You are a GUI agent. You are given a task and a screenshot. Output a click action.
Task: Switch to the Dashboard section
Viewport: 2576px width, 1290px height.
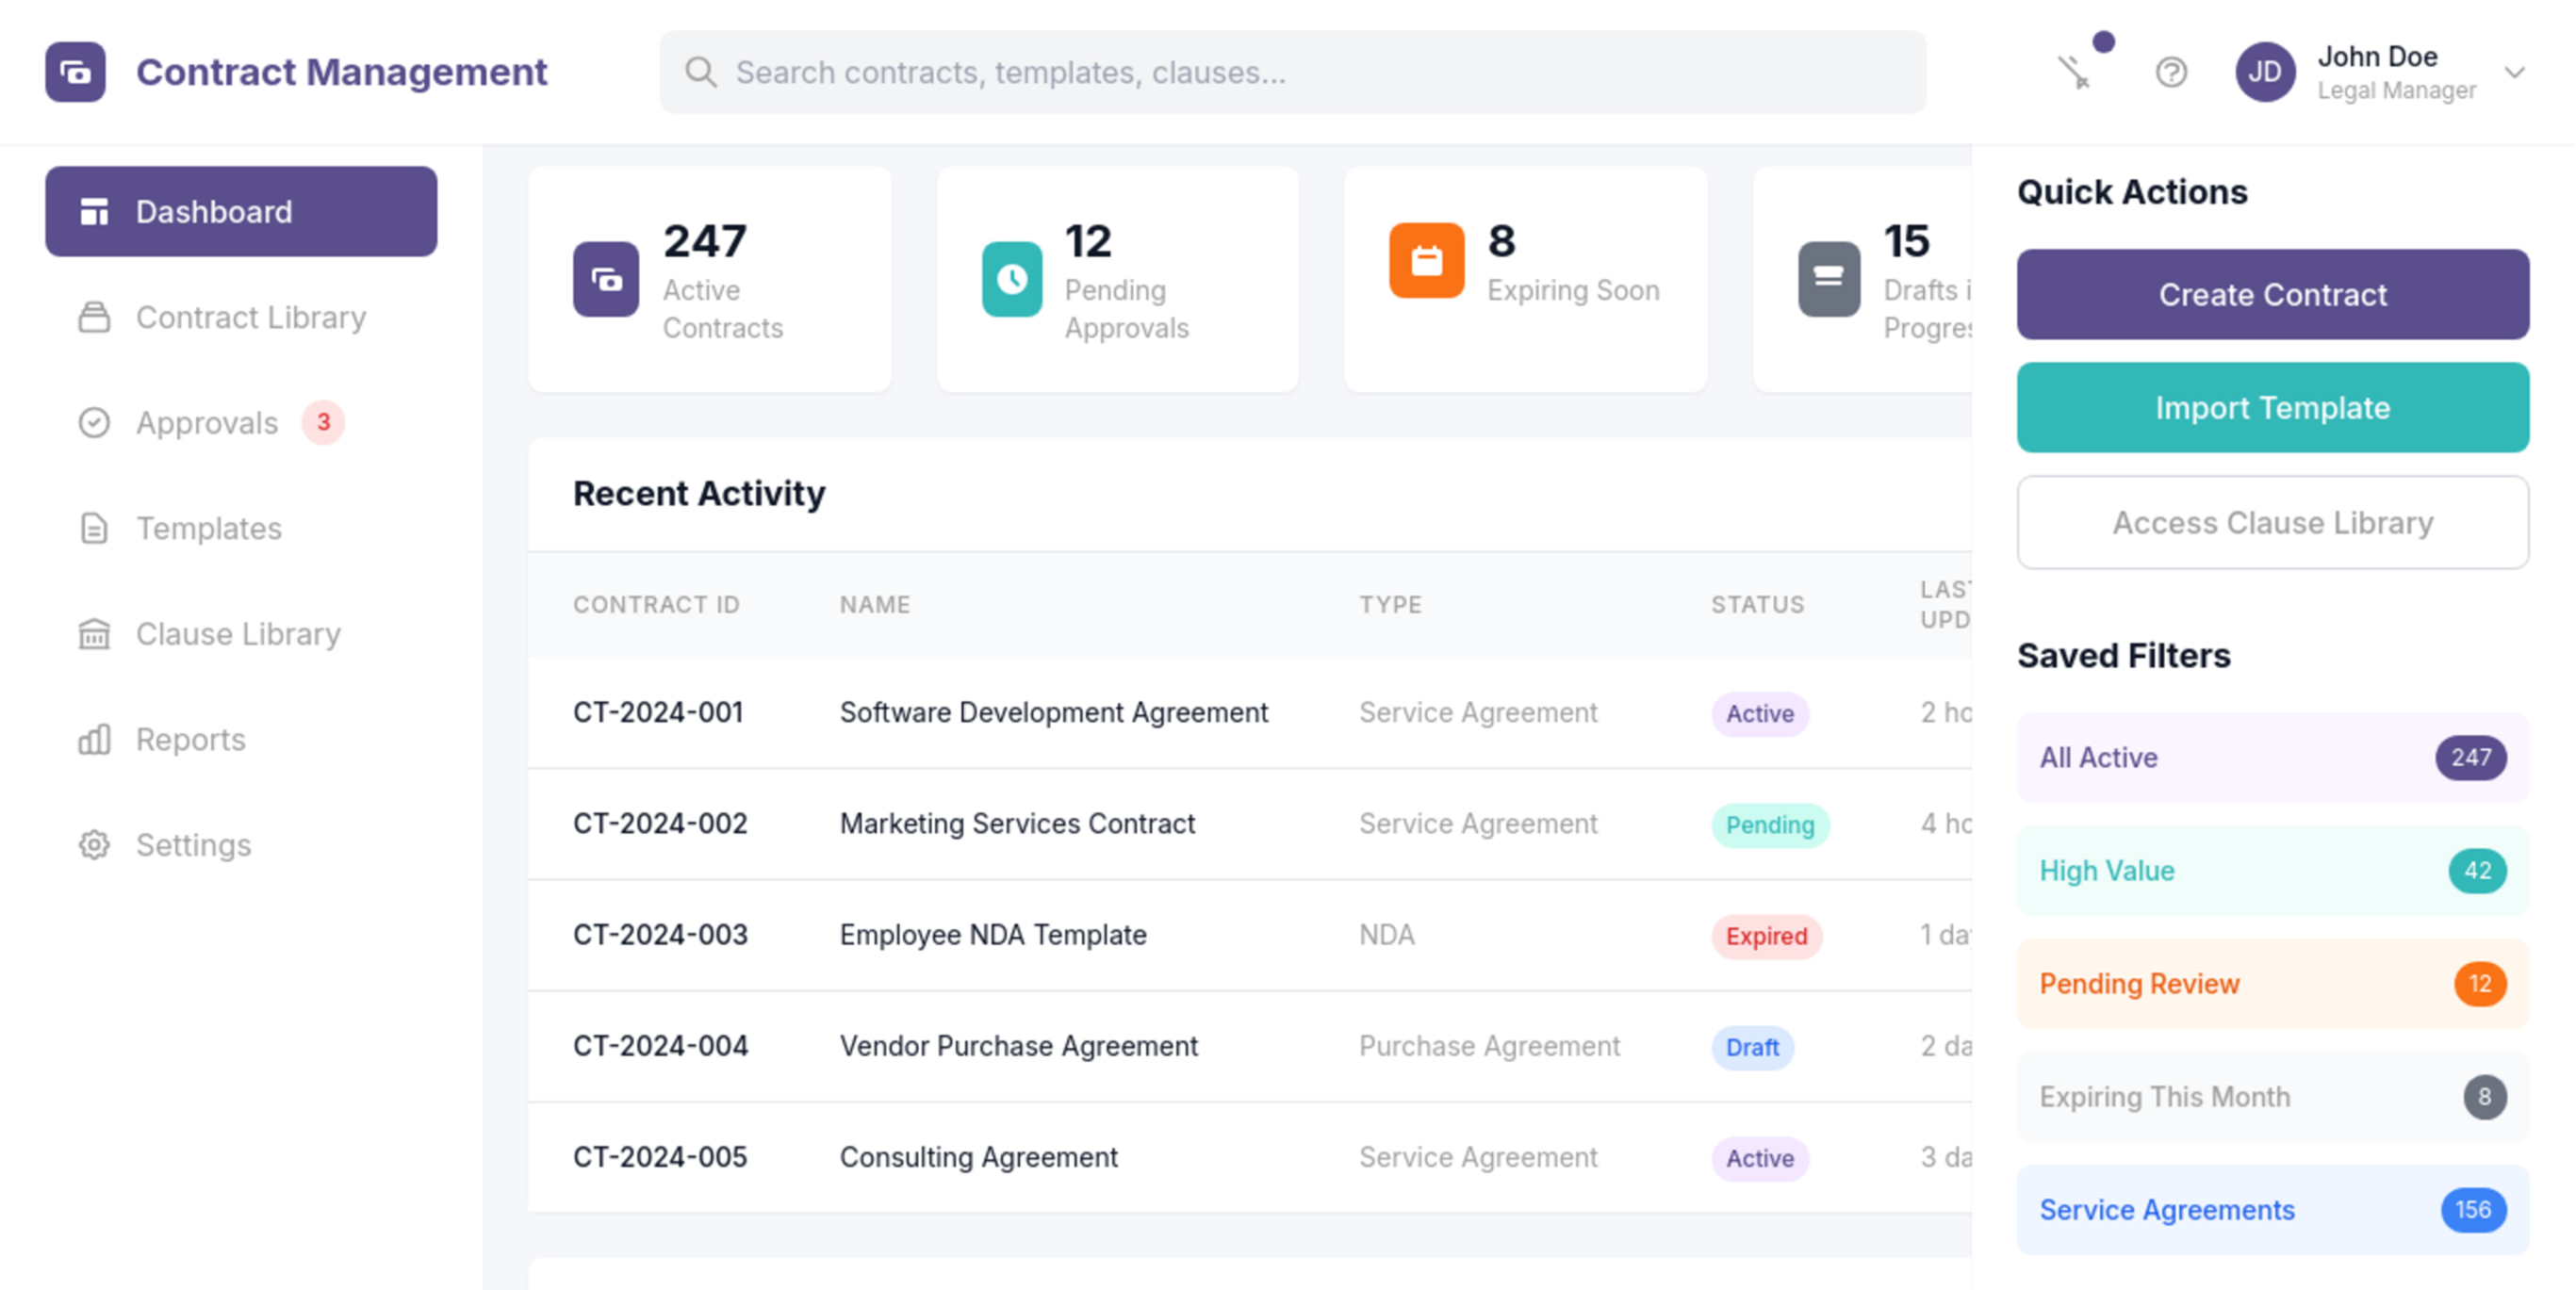tap(240, 211)
